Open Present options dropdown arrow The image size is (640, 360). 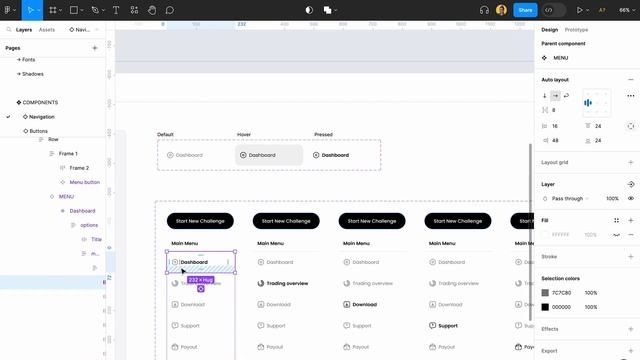coord(587,10)
